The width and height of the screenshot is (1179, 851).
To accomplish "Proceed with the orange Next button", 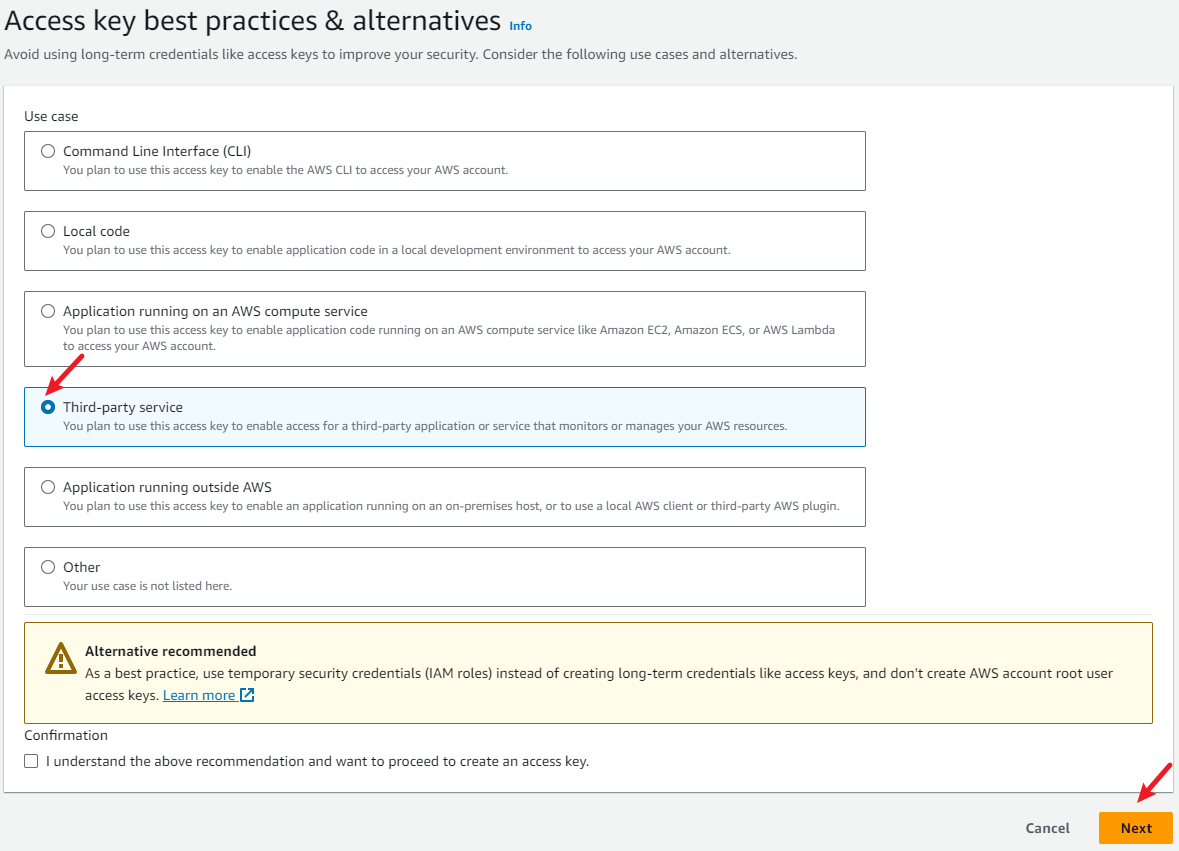I will [x=1135, y=828].
